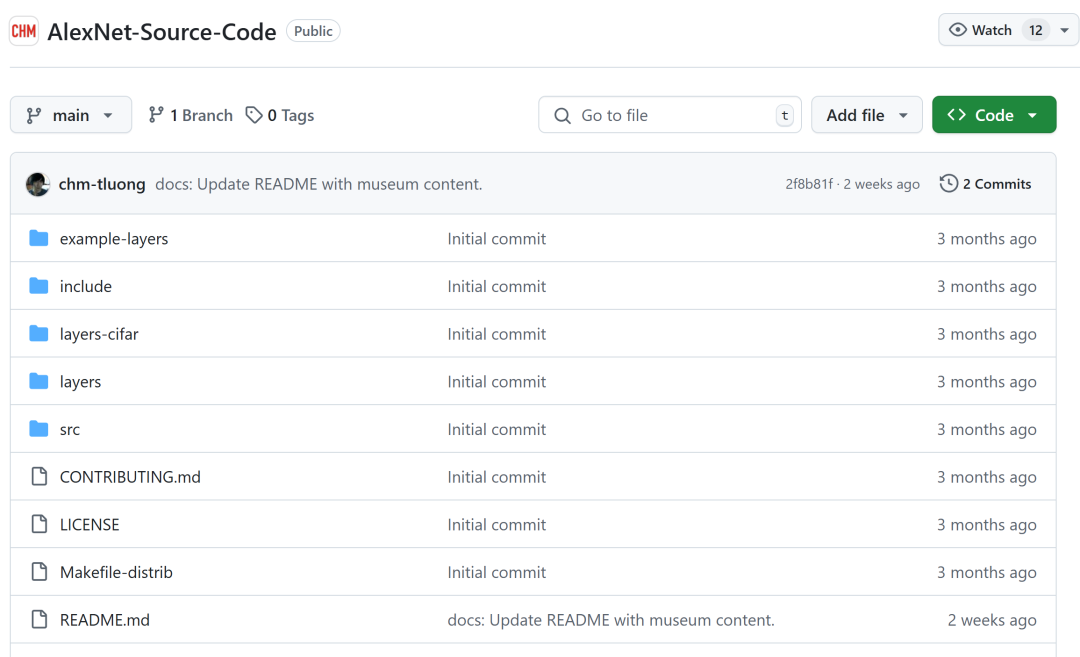Open chm-tluong's user profile link
The image size is (1080, 657).
coord(102,184)
